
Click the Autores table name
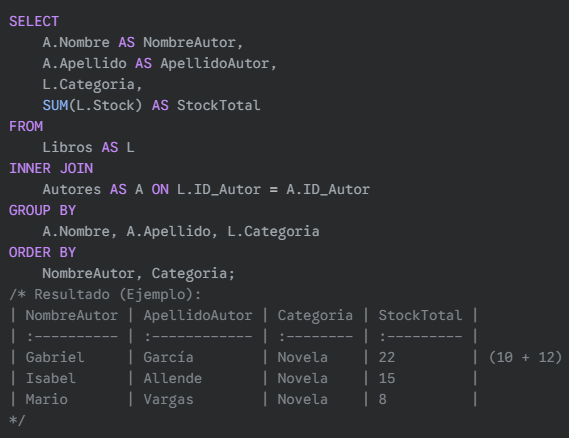[71, 190]
